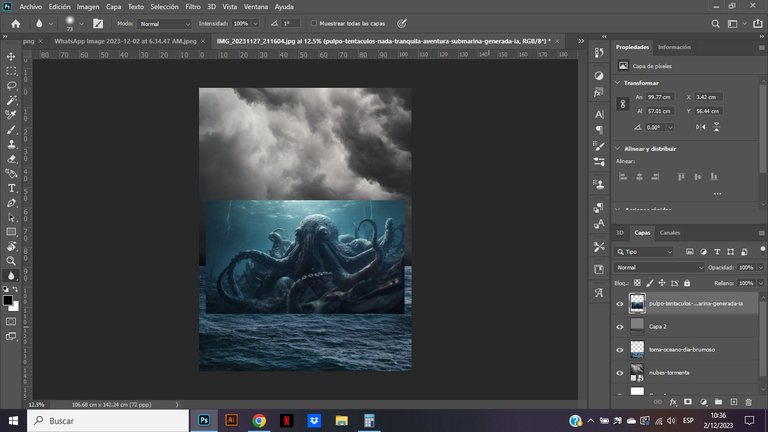Collapse the Alinear y distribuir section
This screenshot has width=768, height=432.
618,148
